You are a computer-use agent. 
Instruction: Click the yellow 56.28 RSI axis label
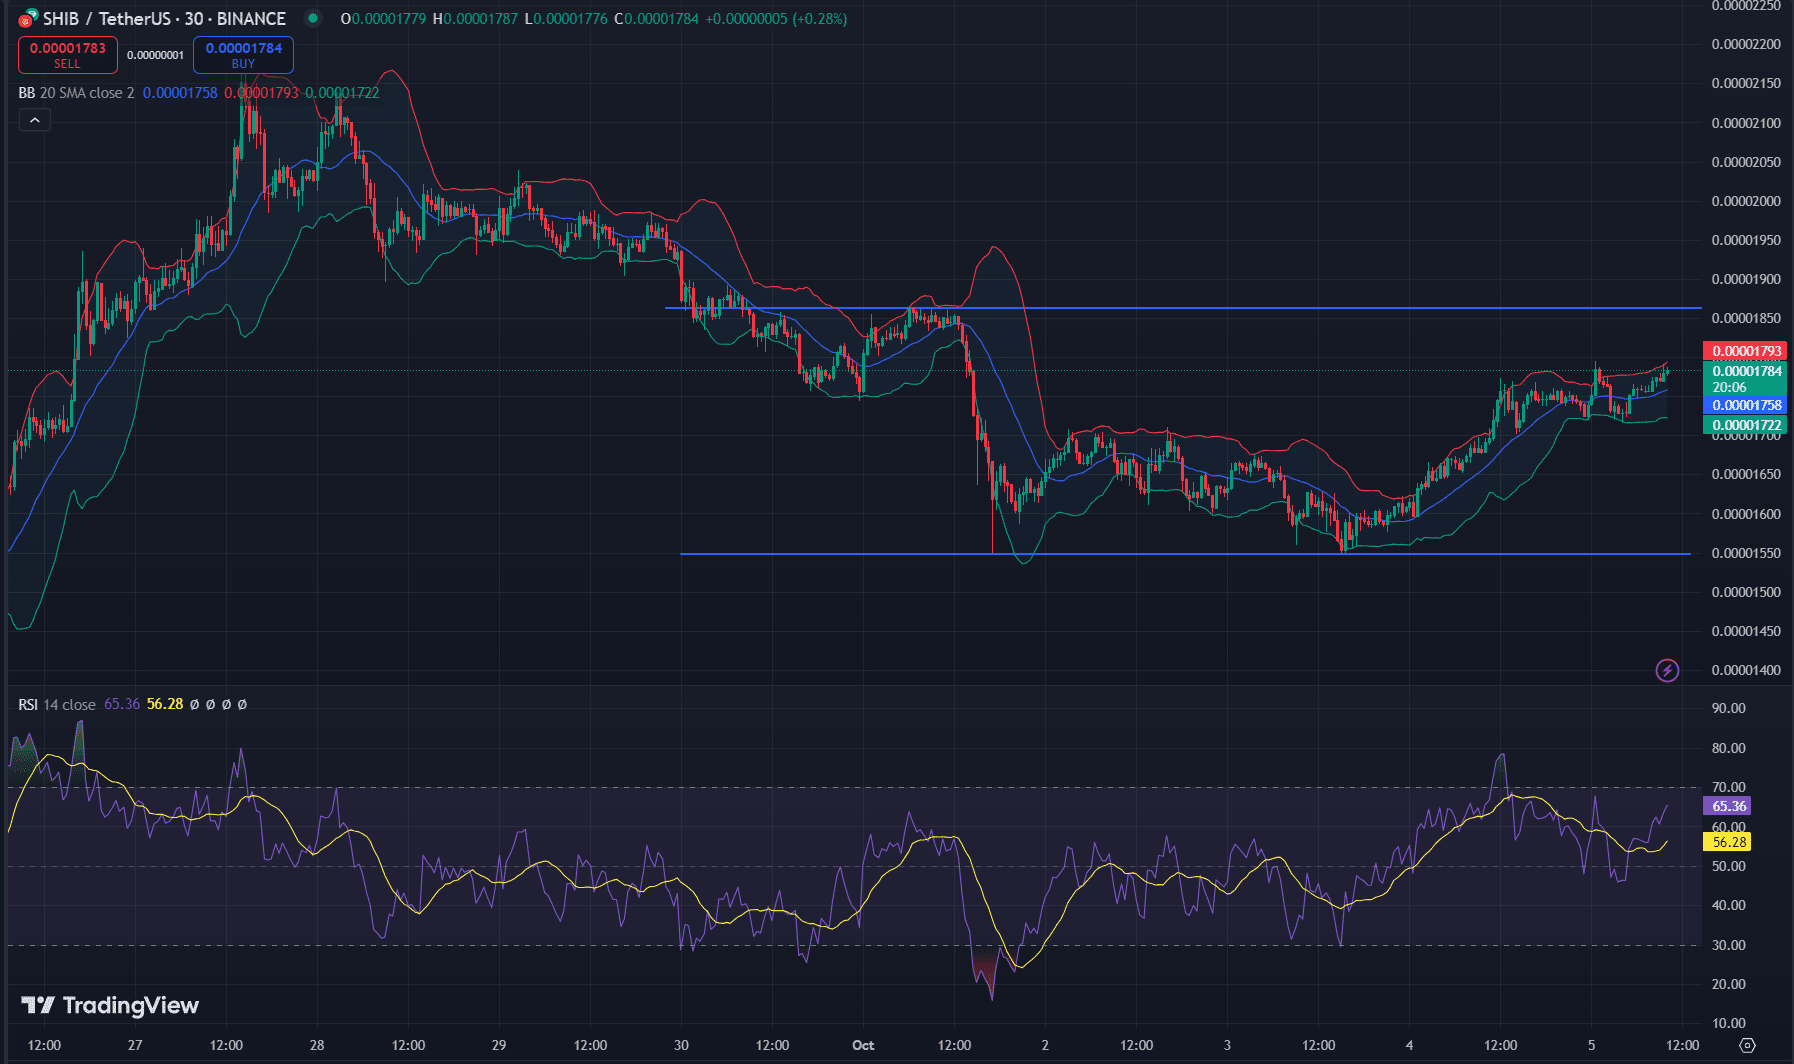[x=1729, y=842]
